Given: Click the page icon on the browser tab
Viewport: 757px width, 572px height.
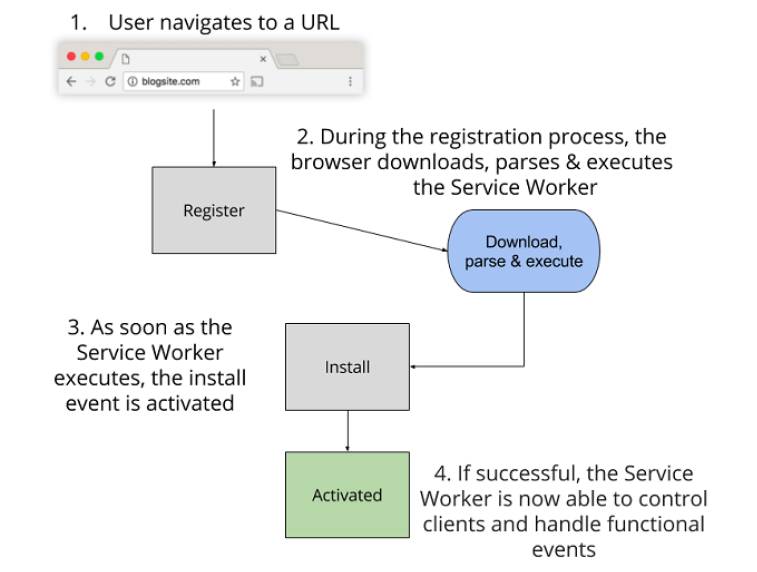Looking at the screenshot, I should click(127, 58).
